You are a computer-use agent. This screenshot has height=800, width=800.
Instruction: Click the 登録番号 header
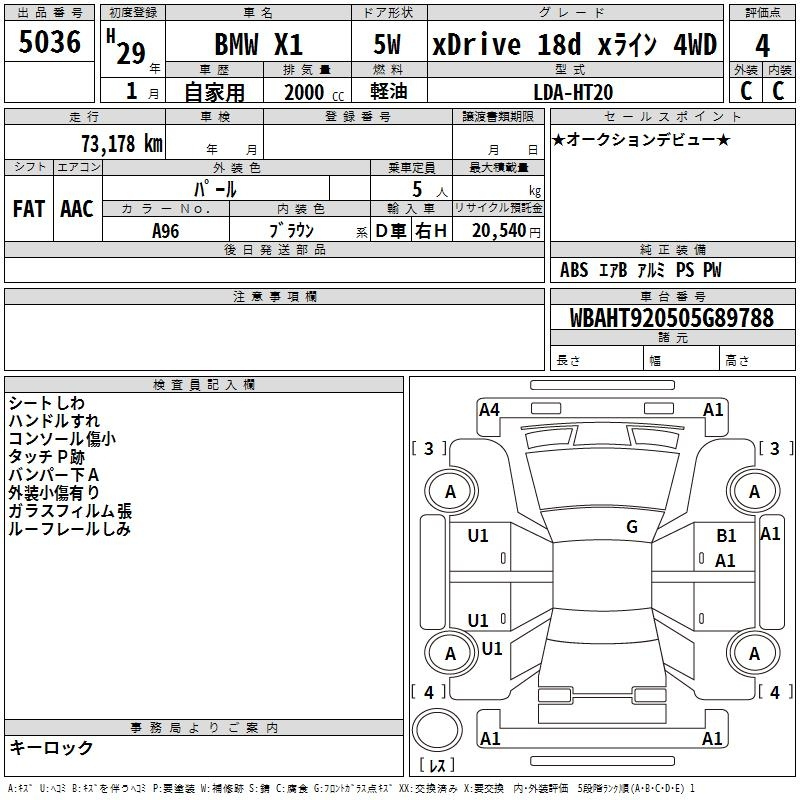click(x=358, y=117)
